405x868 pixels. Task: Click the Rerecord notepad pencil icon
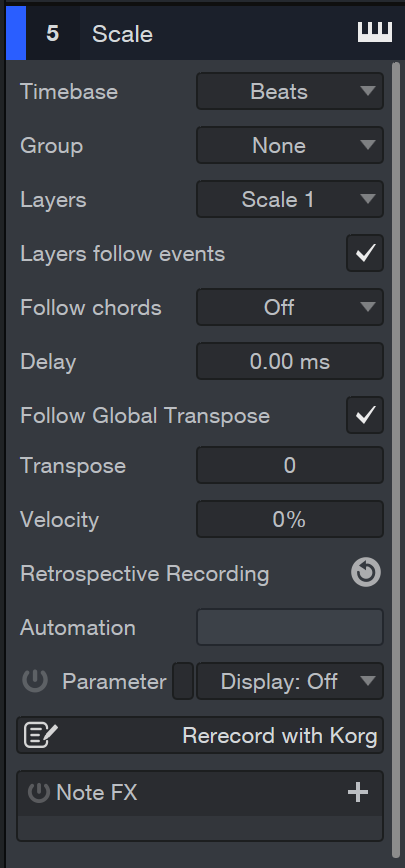40,735
